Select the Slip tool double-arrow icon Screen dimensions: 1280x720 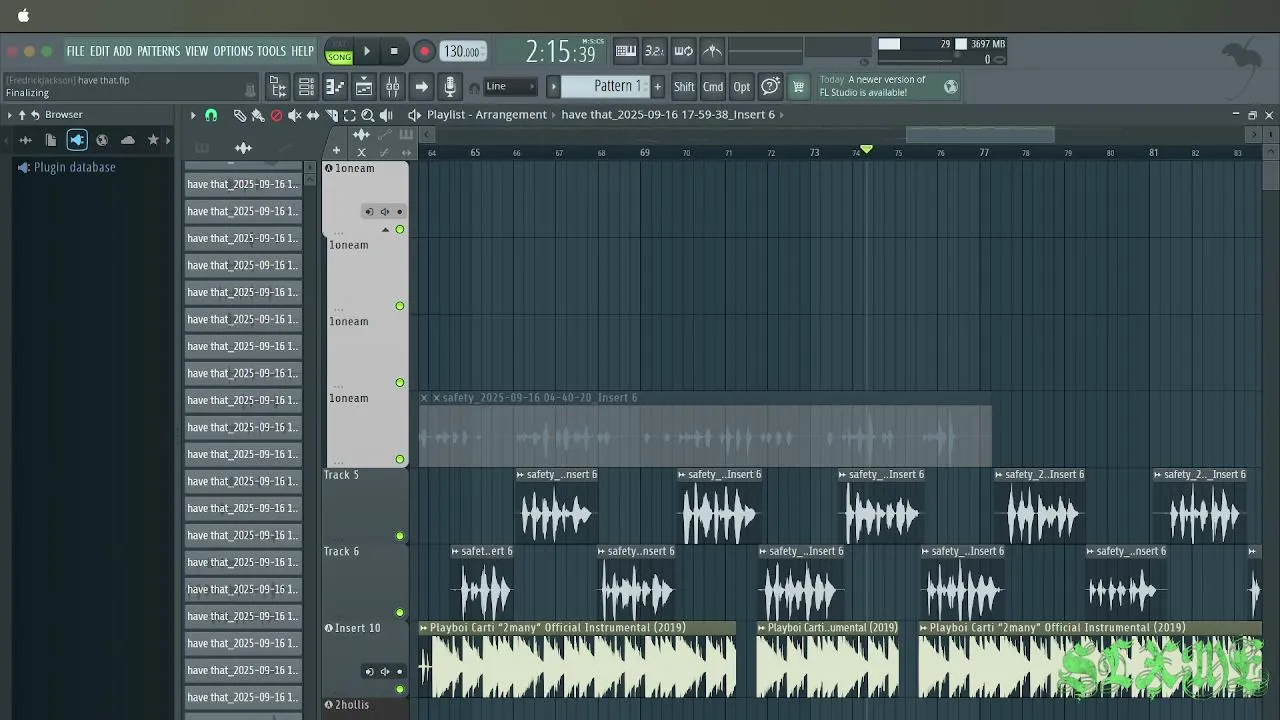point(313,115)
